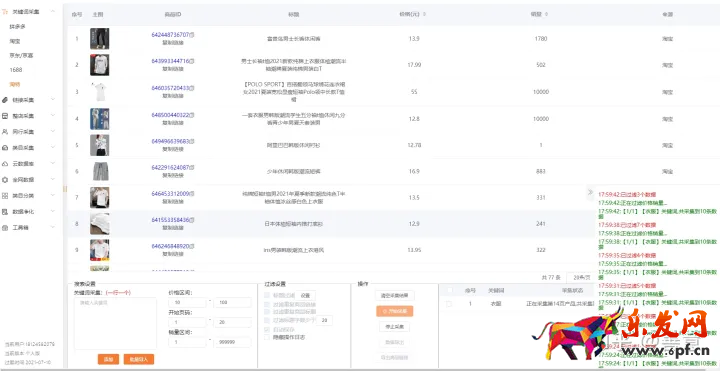720x371 pixels.
Task: Click copy icon beside product ID 642448736707
Action: 192,35
